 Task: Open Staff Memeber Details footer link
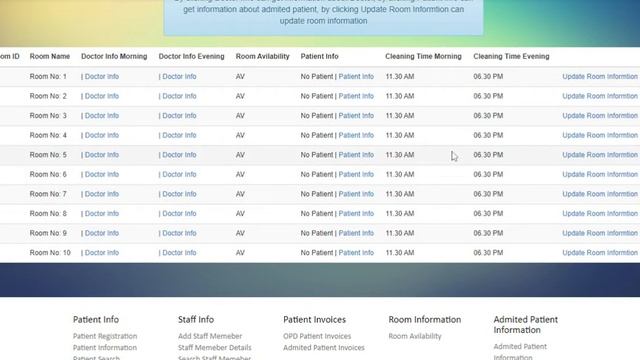pos(215,347)
